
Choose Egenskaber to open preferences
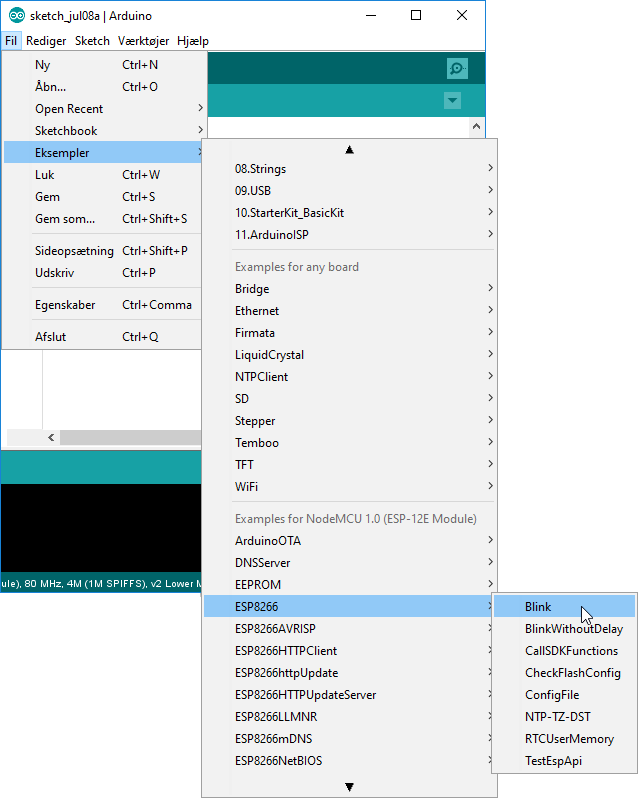click(65, 305)
